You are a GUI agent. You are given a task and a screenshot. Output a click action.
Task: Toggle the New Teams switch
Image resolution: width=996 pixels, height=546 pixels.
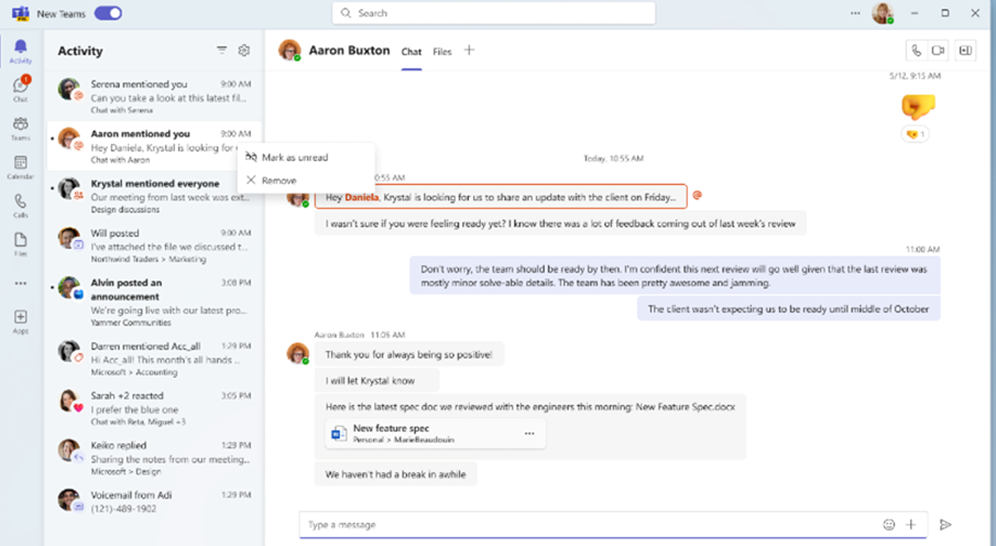[108, 13]
